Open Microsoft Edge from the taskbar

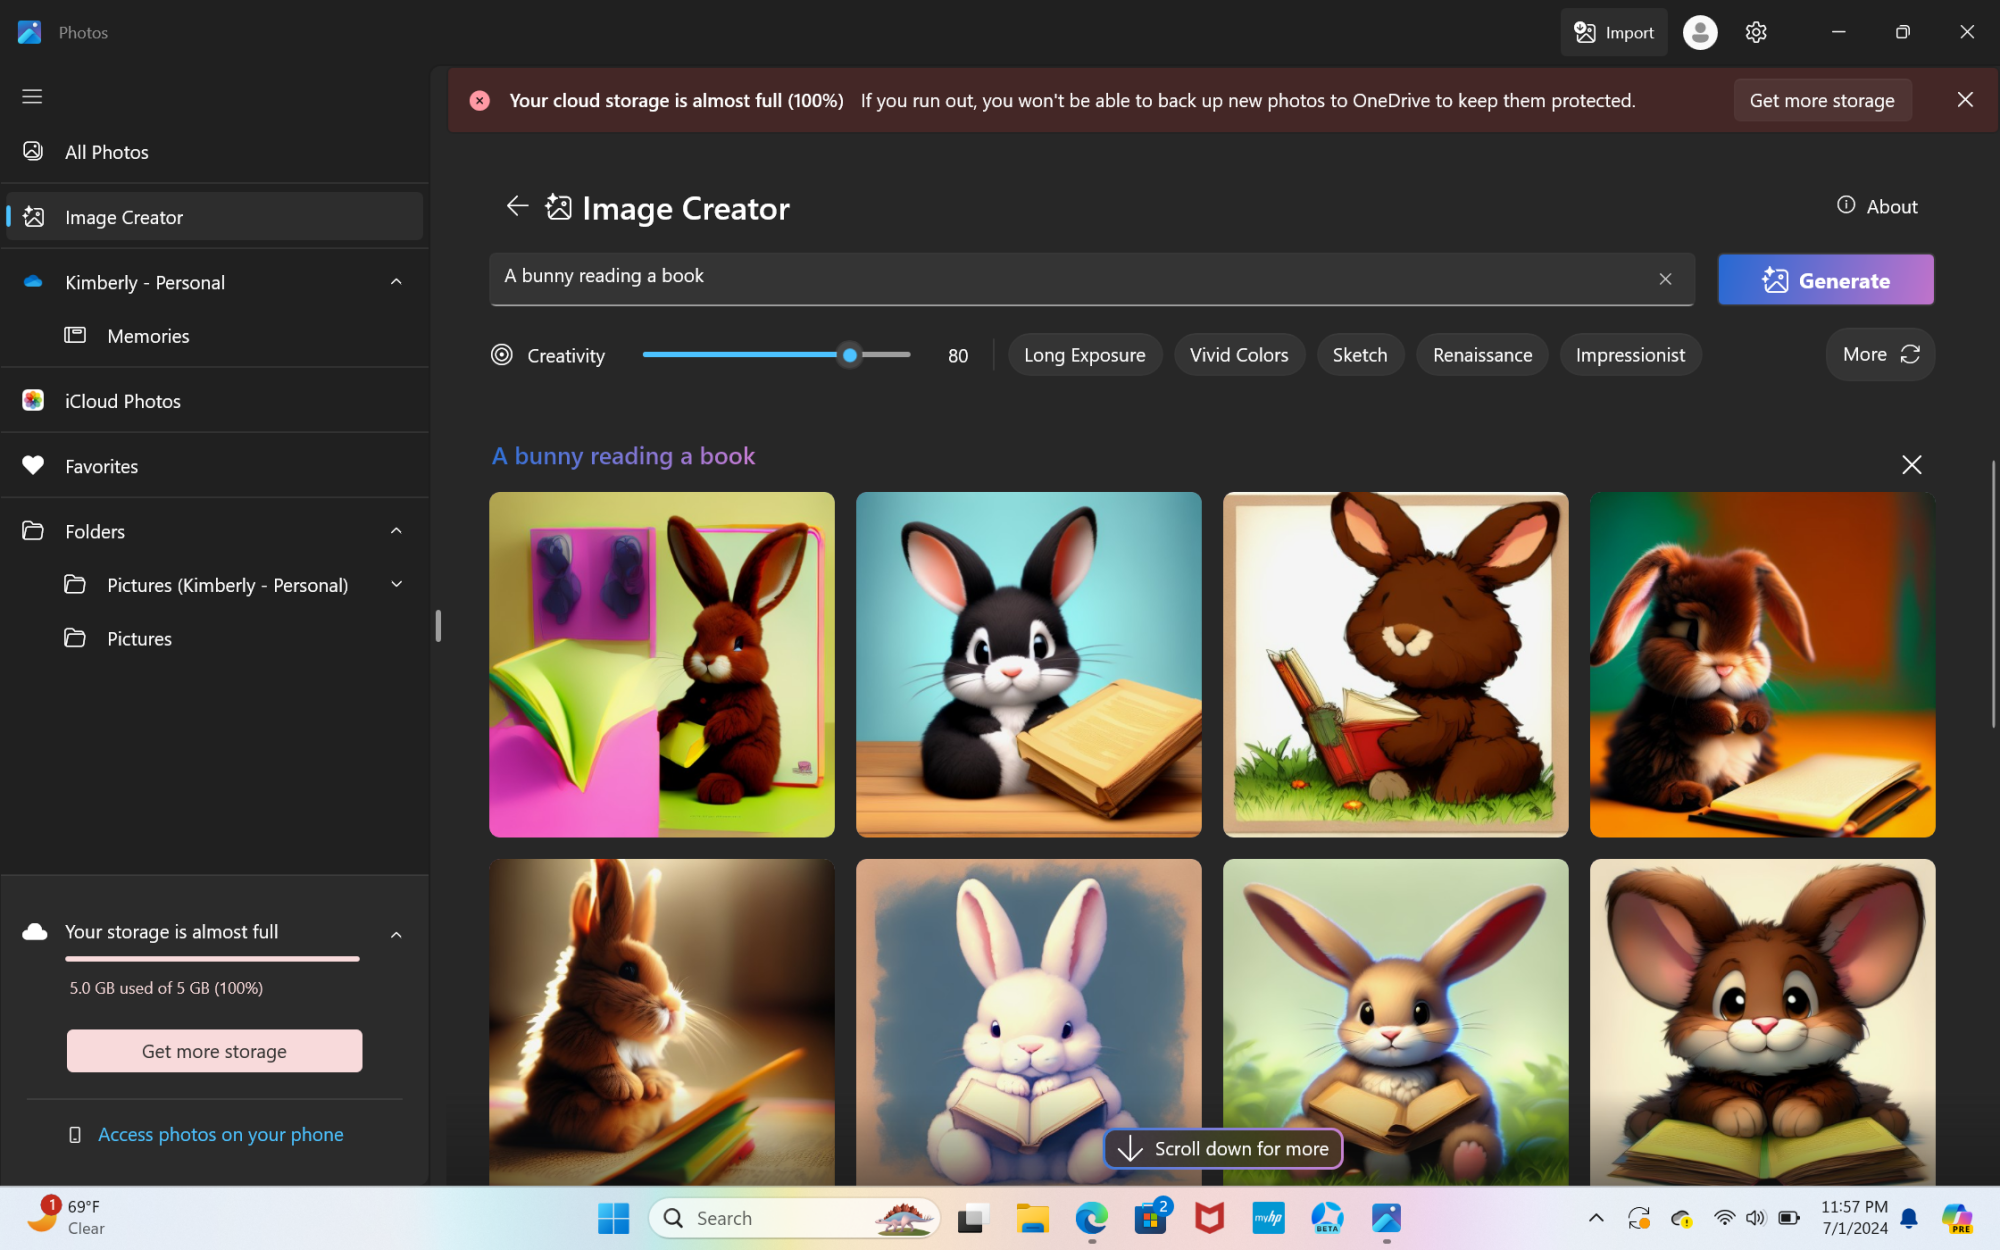pos(1091,1217)
